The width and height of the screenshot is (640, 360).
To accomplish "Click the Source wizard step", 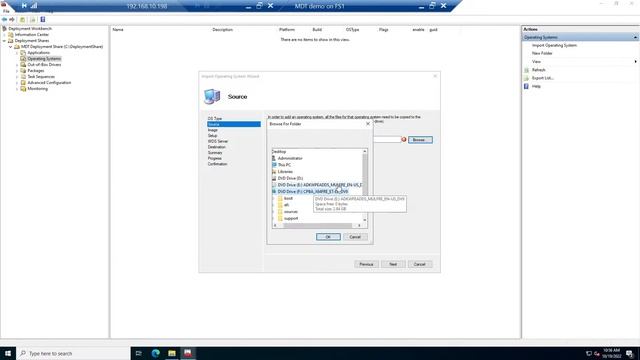I will 233,124.
